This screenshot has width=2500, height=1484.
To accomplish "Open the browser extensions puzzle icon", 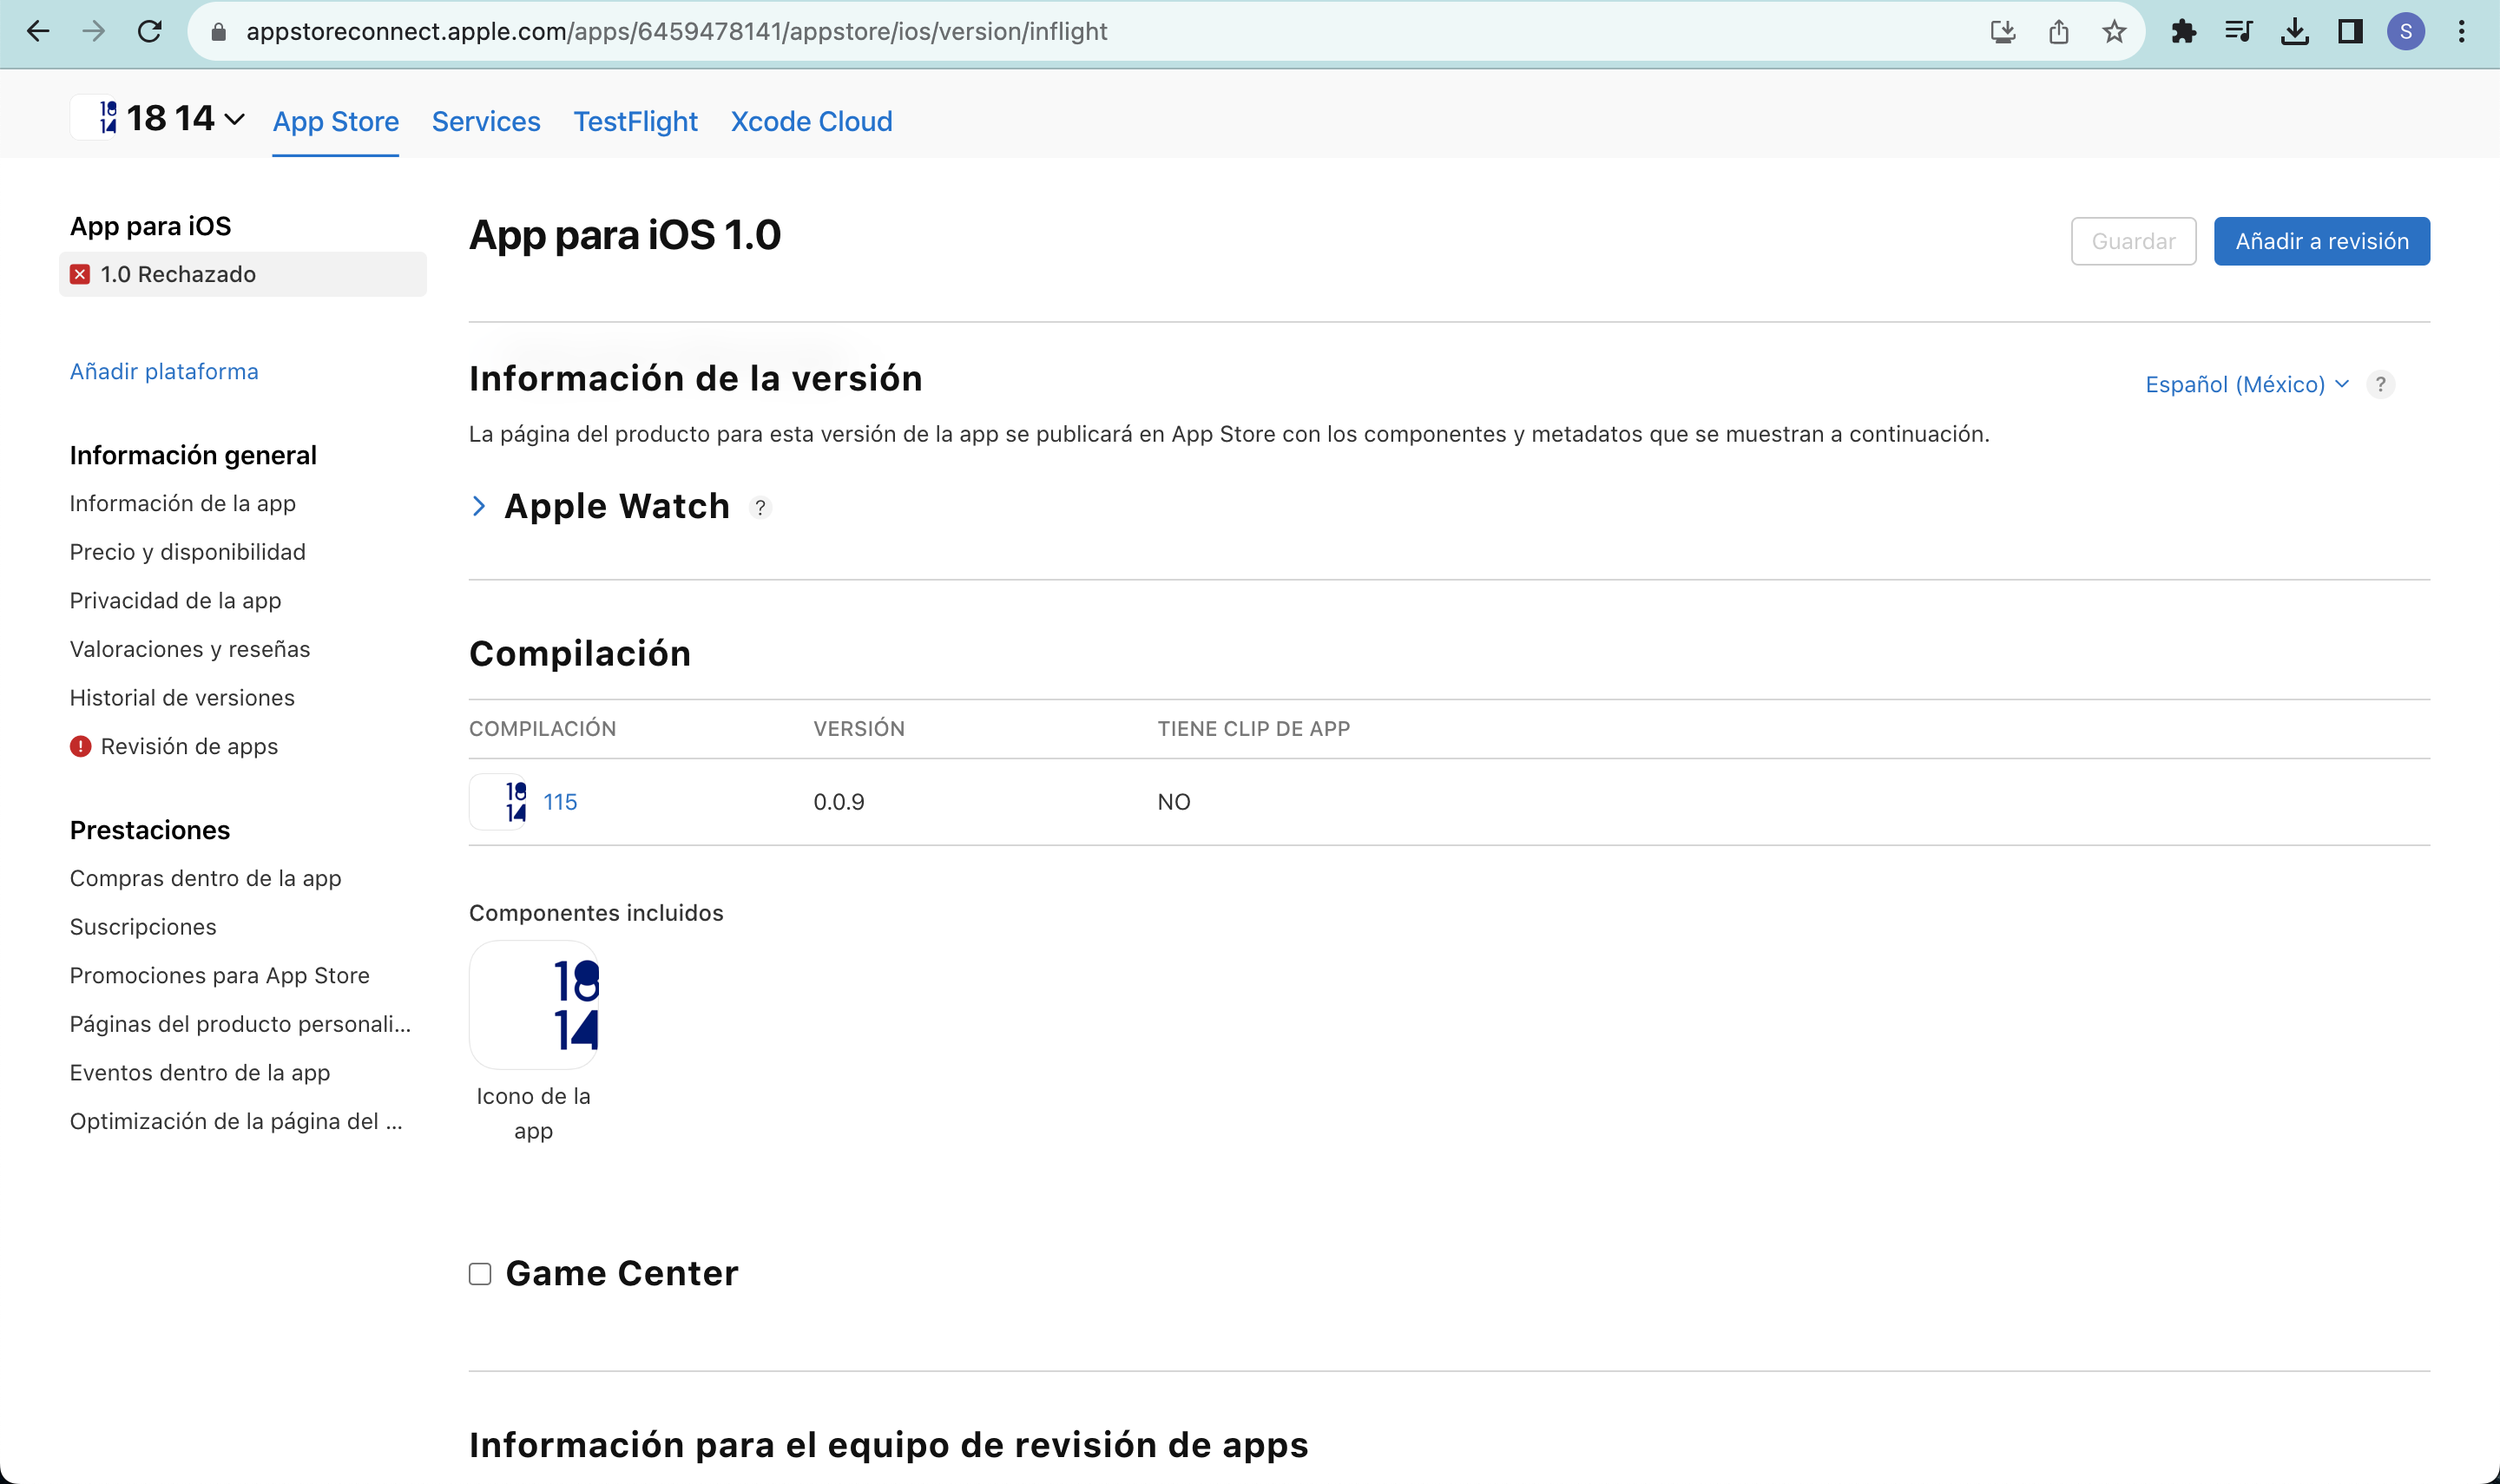I will click(x=2183, y=32).
